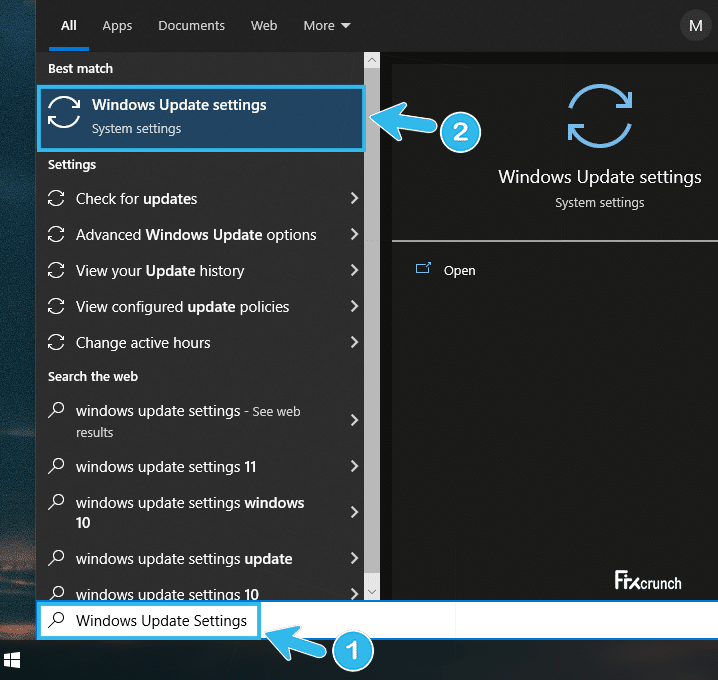Open Windows Update settings best match
718x680 pixels.
click(201, 118)
